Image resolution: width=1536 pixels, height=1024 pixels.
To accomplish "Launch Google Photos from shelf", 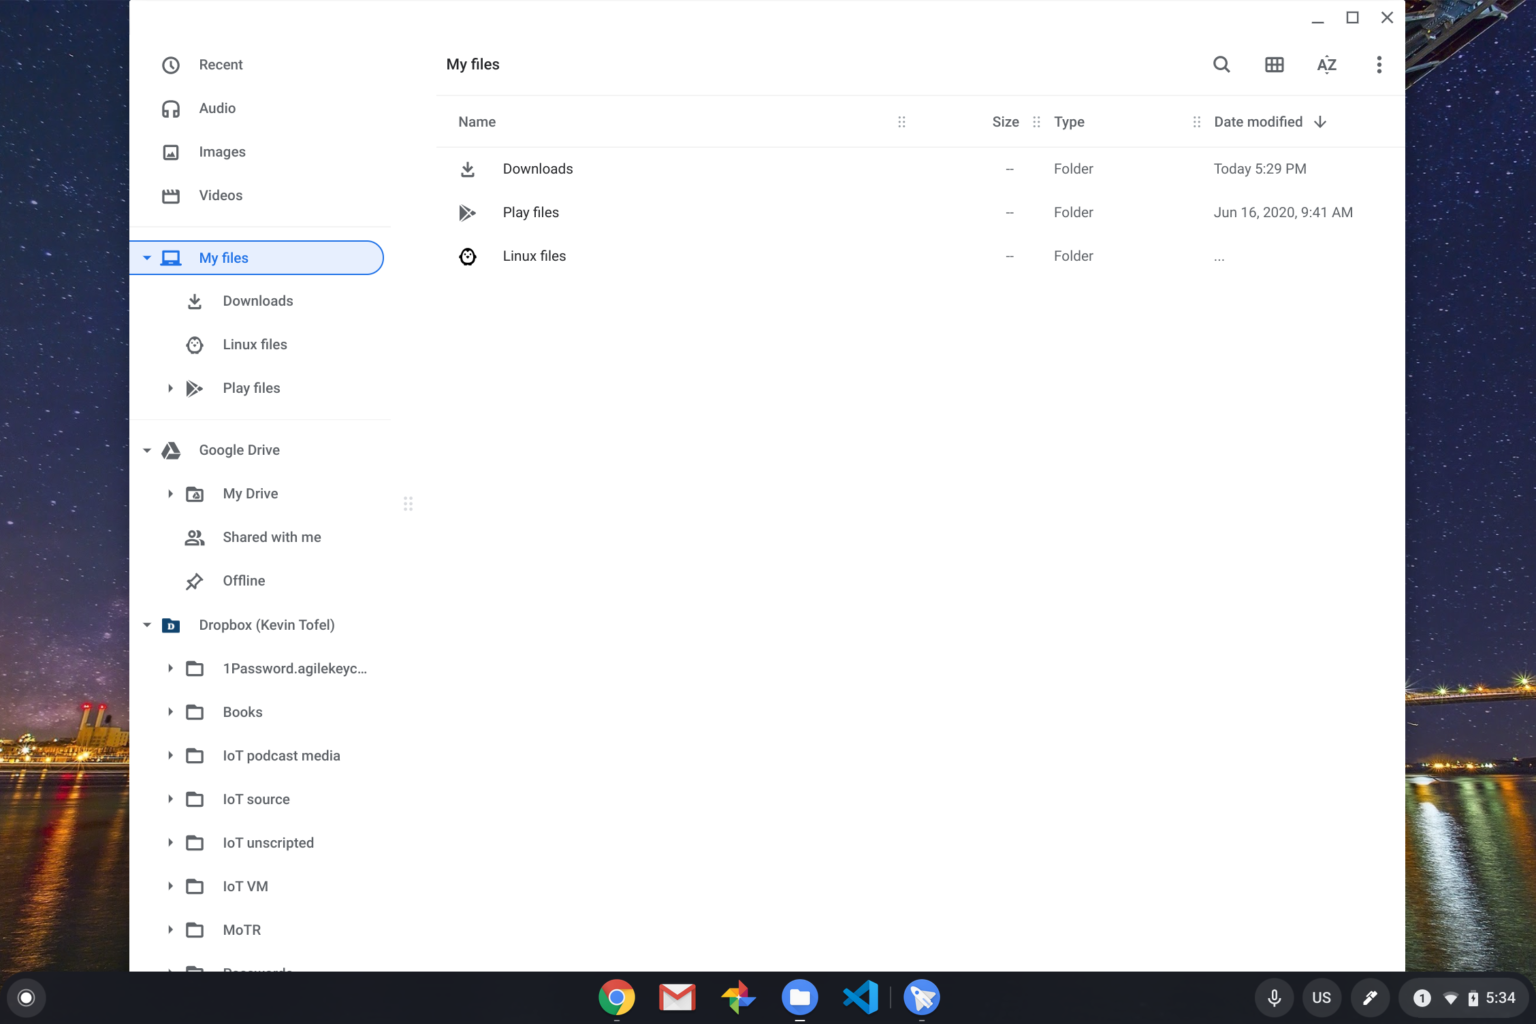I will coord(739,997).
